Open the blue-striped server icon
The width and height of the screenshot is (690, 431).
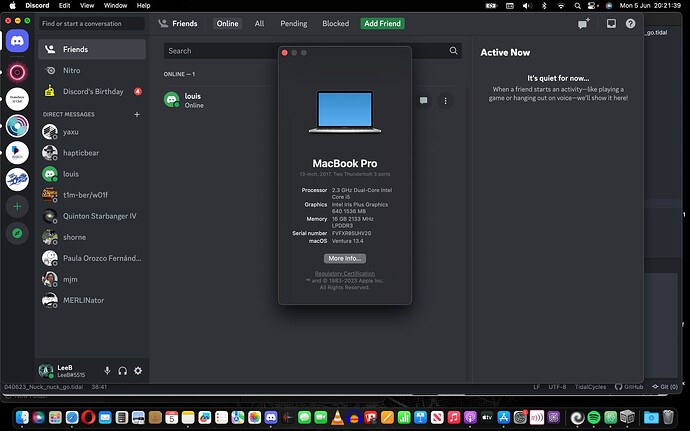coord(17,180)
